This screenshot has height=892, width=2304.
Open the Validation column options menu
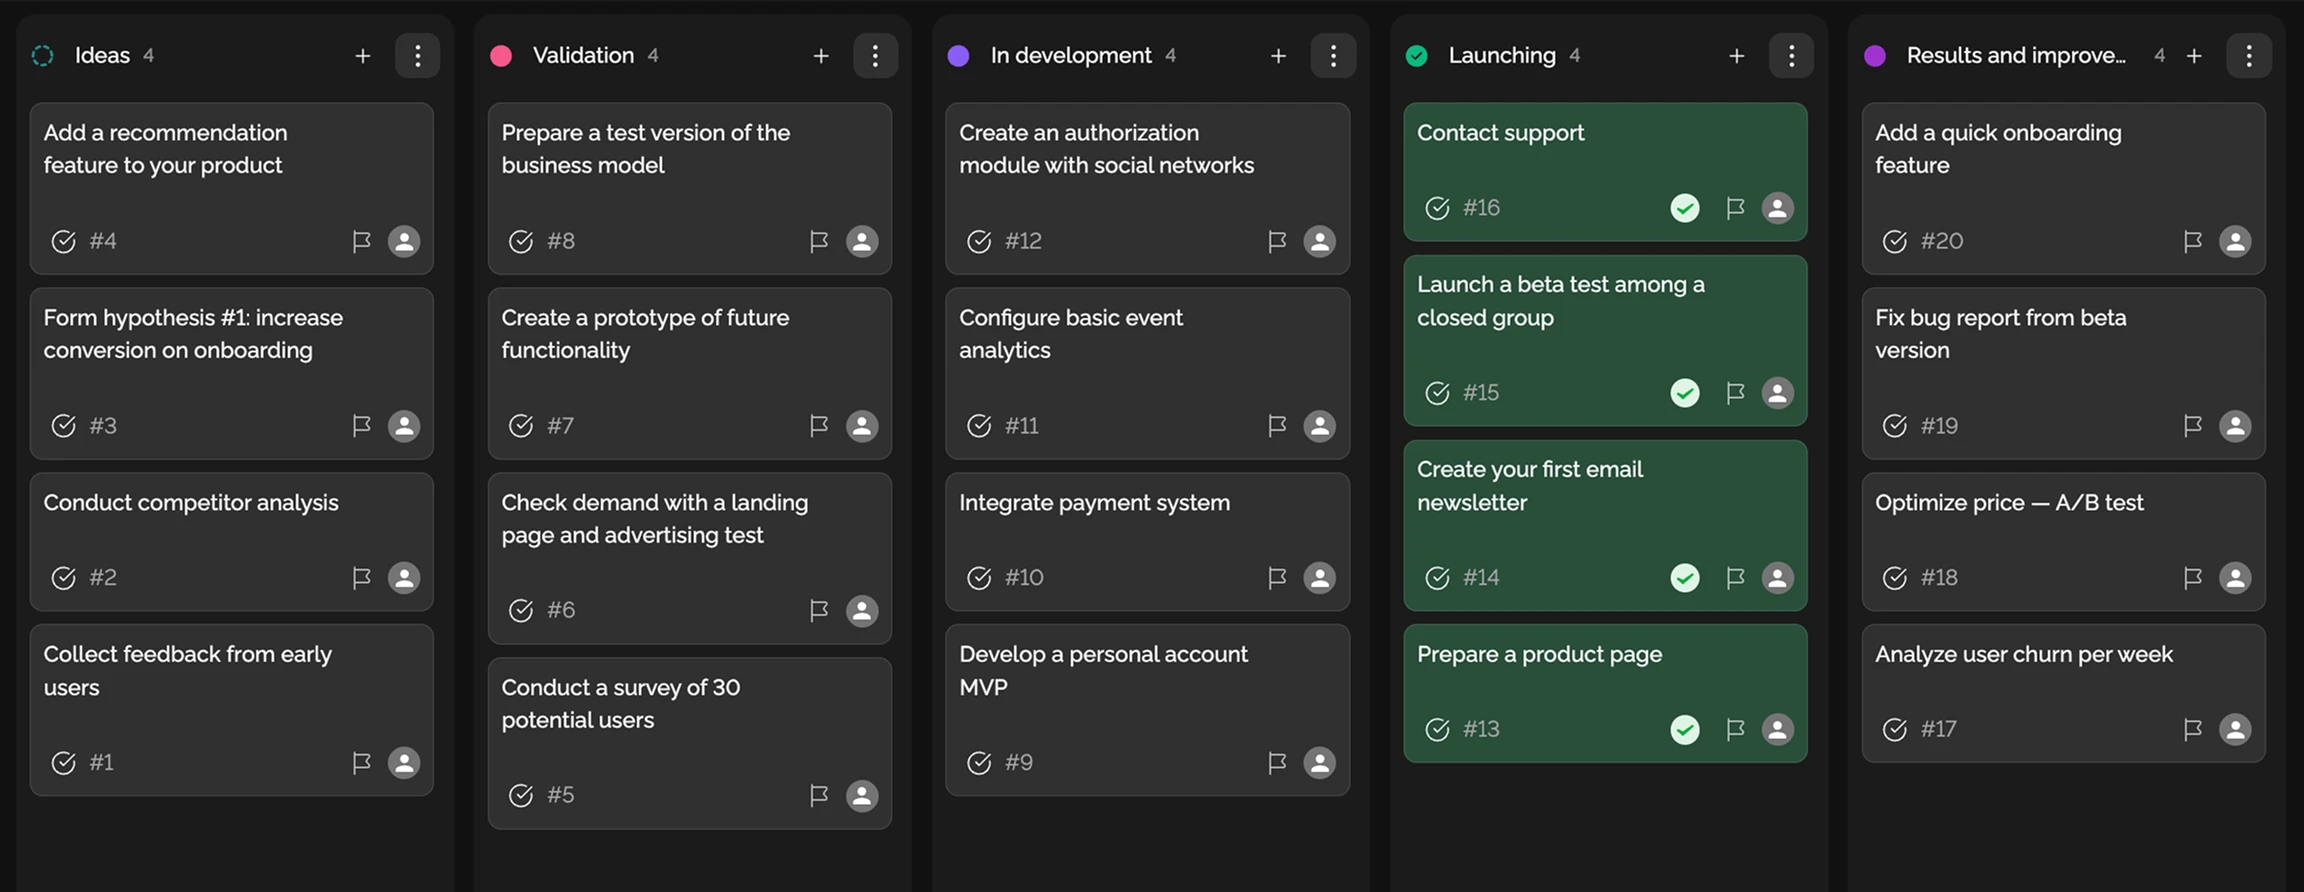875,56
